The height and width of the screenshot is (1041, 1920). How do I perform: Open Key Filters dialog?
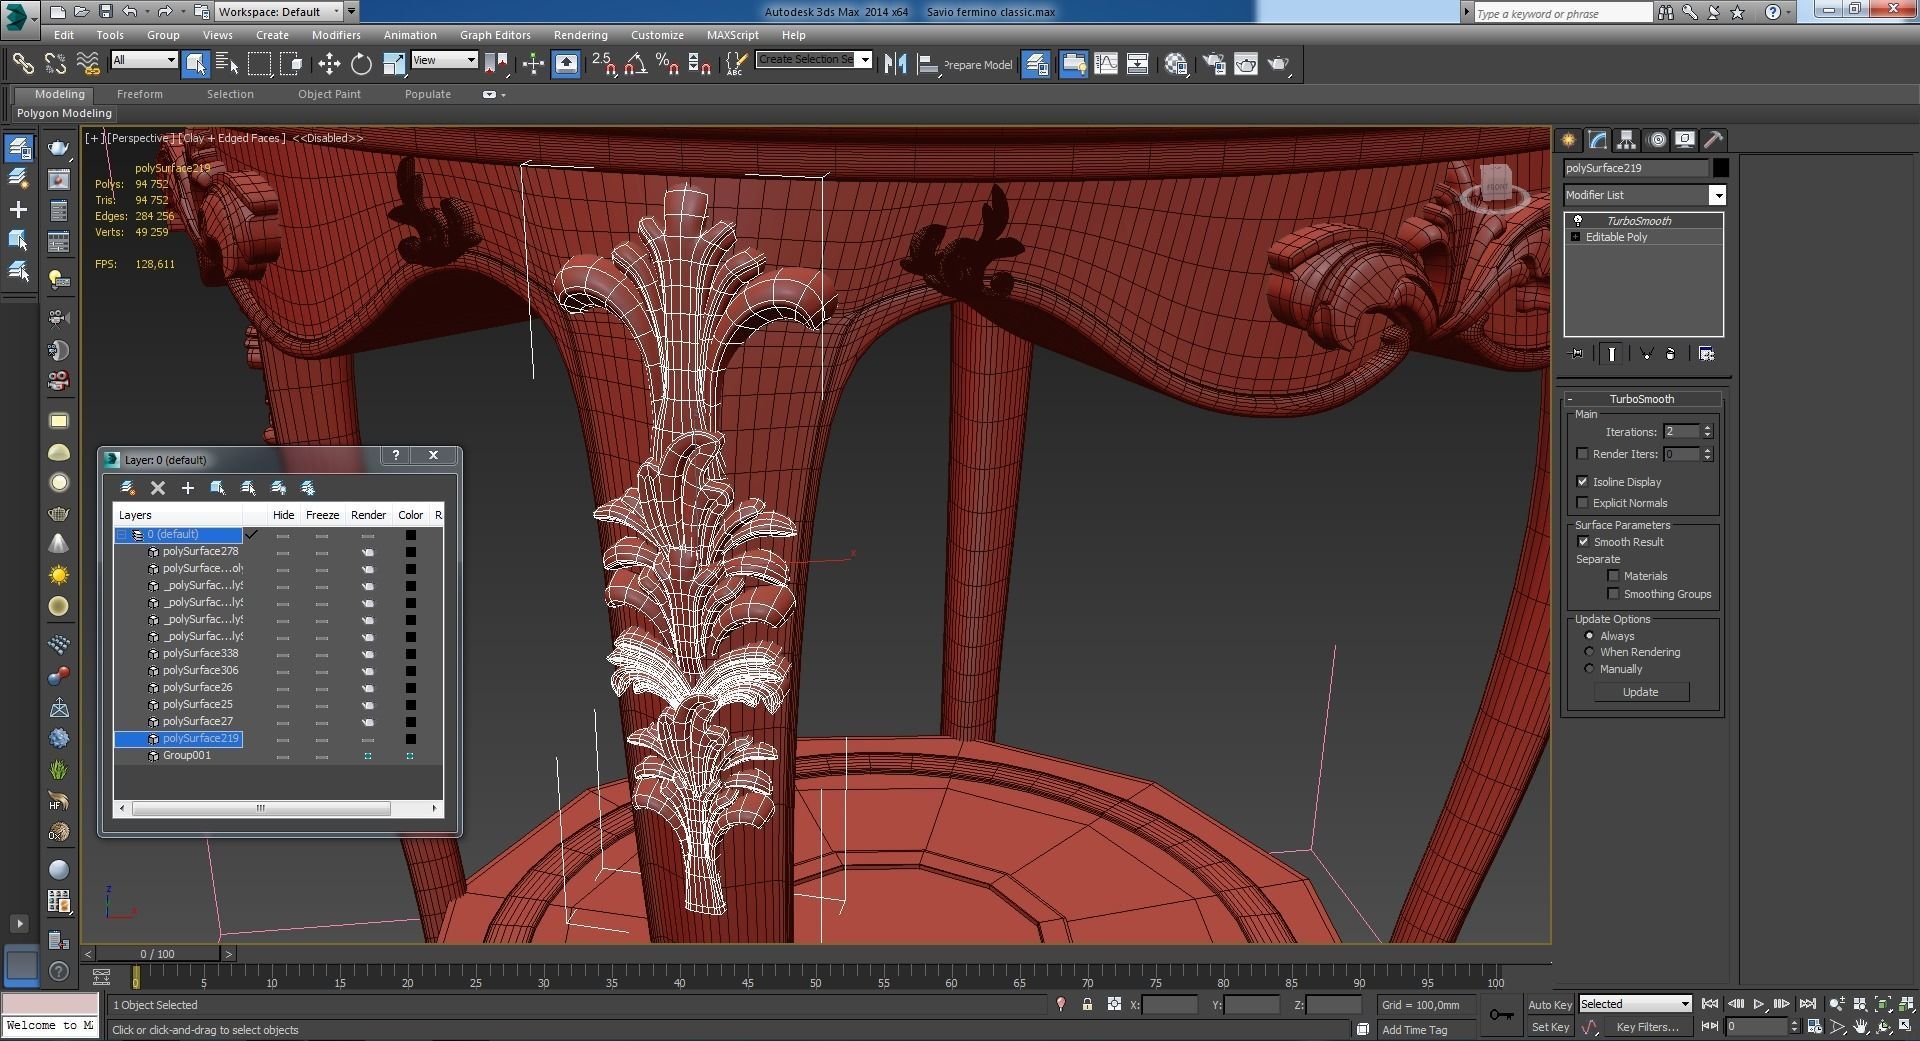(x=1646, y=1027)
